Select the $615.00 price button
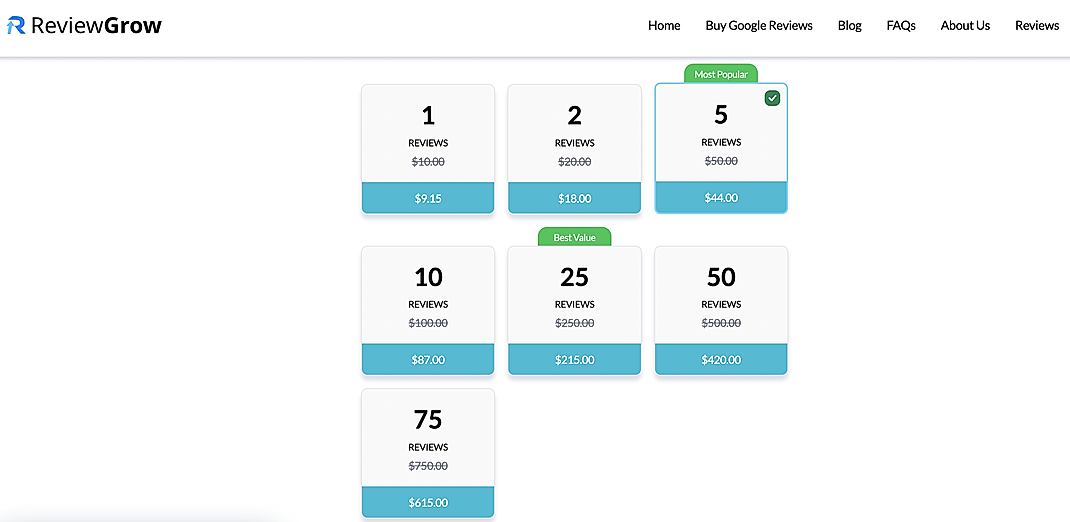The width and height of the screenshot is (1070, 522). (x=428, y=503)
